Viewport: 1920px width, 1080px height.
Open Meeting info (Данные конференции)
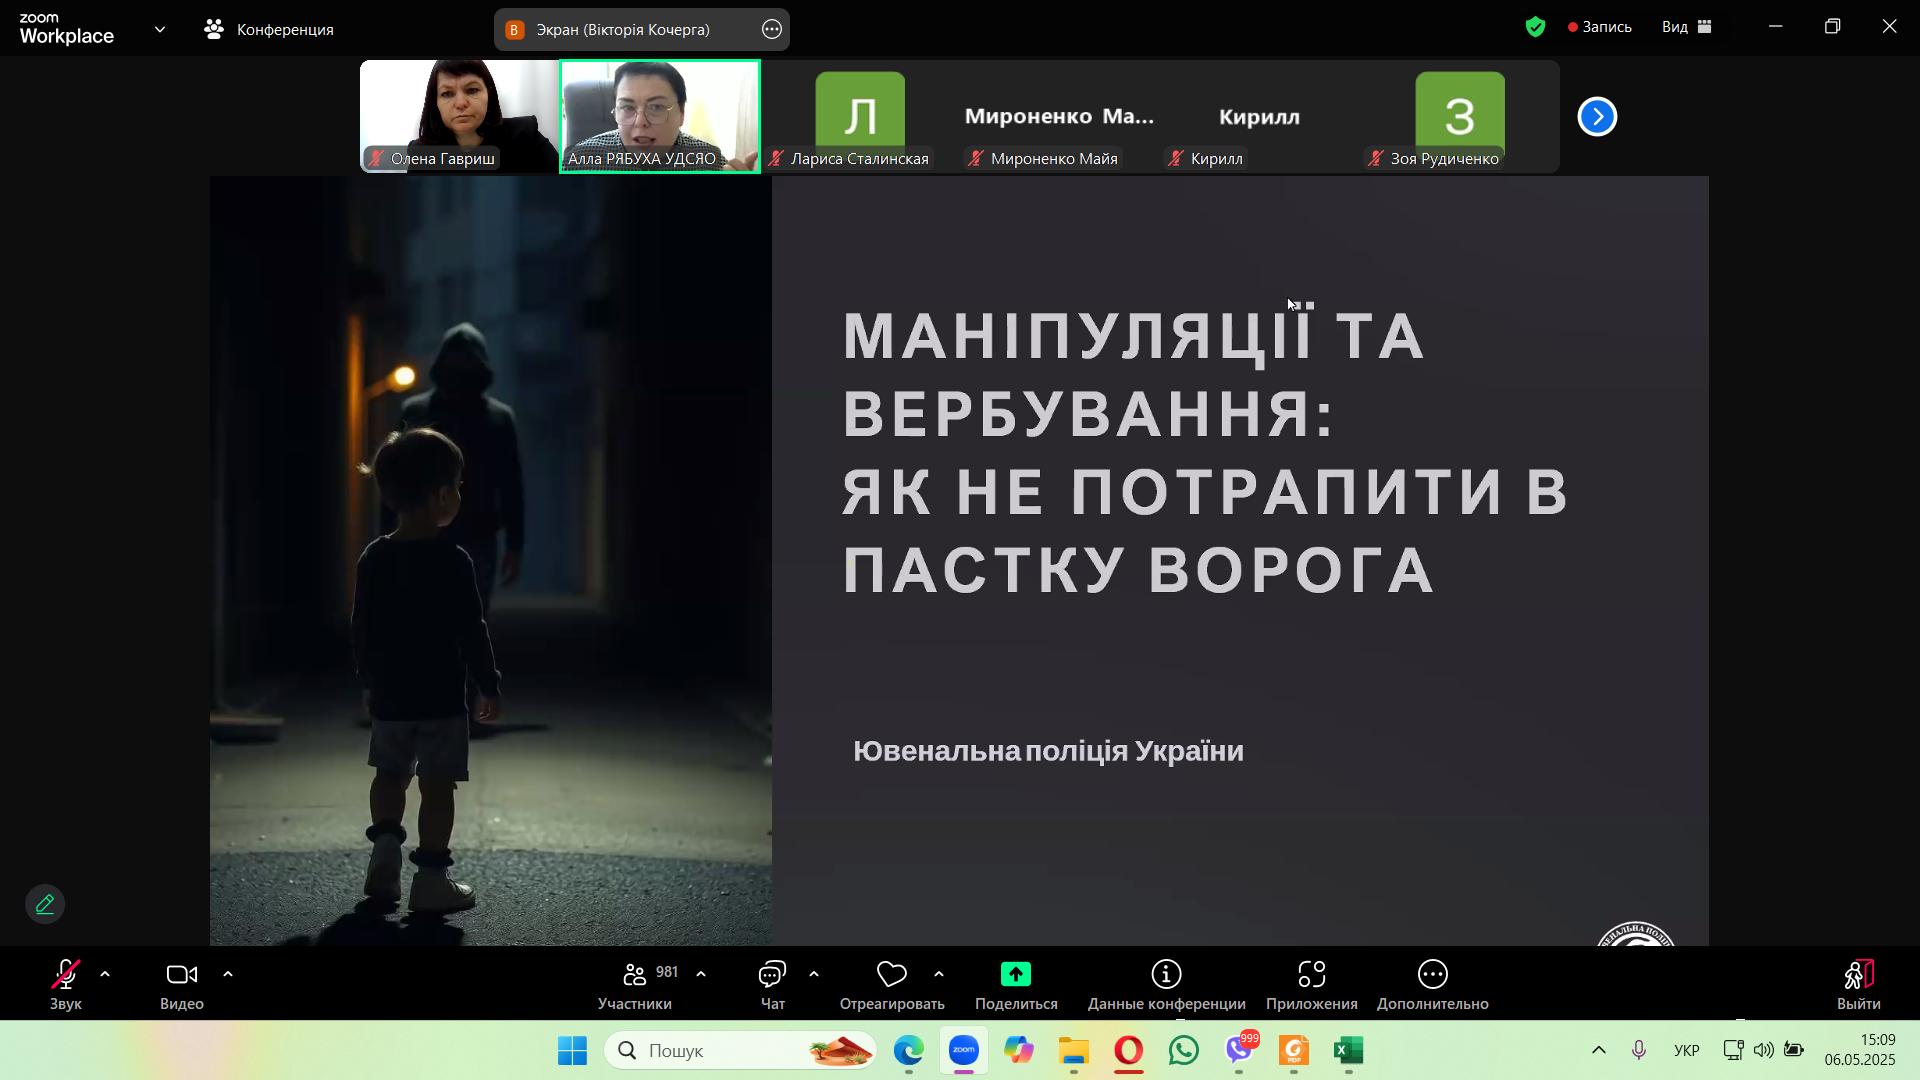1166,975
